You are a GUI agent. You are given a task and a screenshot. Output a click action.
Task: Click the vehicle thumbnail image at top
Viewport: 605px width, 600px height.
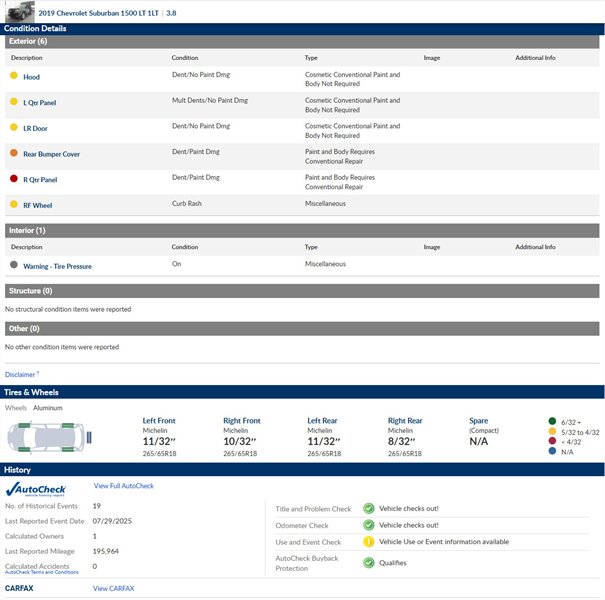click(19, 10)
